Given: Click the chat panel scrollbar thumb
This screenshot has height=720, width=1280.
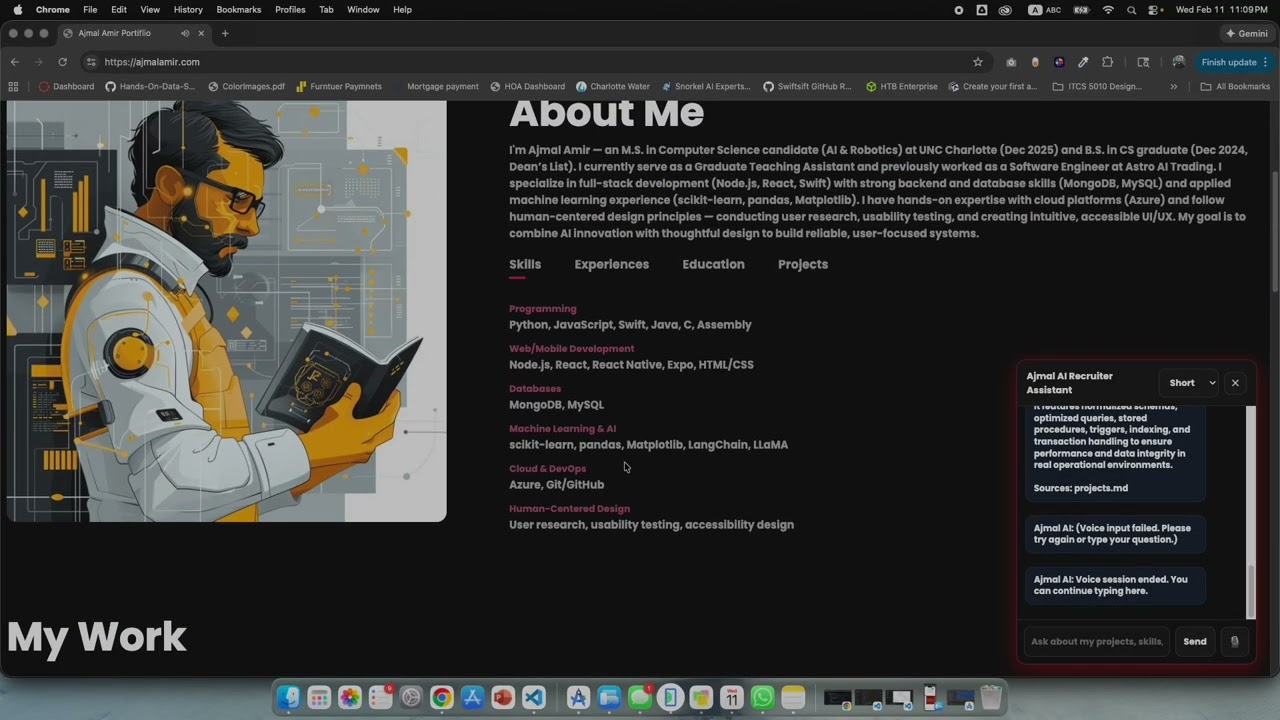Looking at the screenshot, I should point(1250,592).
